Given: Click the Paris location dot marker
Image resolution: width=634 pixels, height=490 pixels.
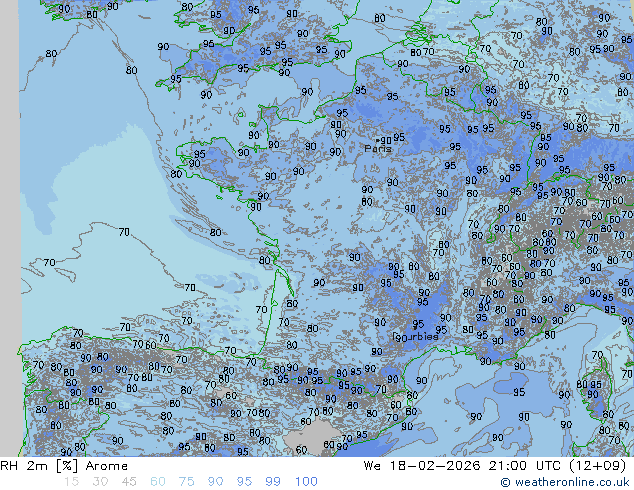Looking at the screenshot, I should (377, 141).
